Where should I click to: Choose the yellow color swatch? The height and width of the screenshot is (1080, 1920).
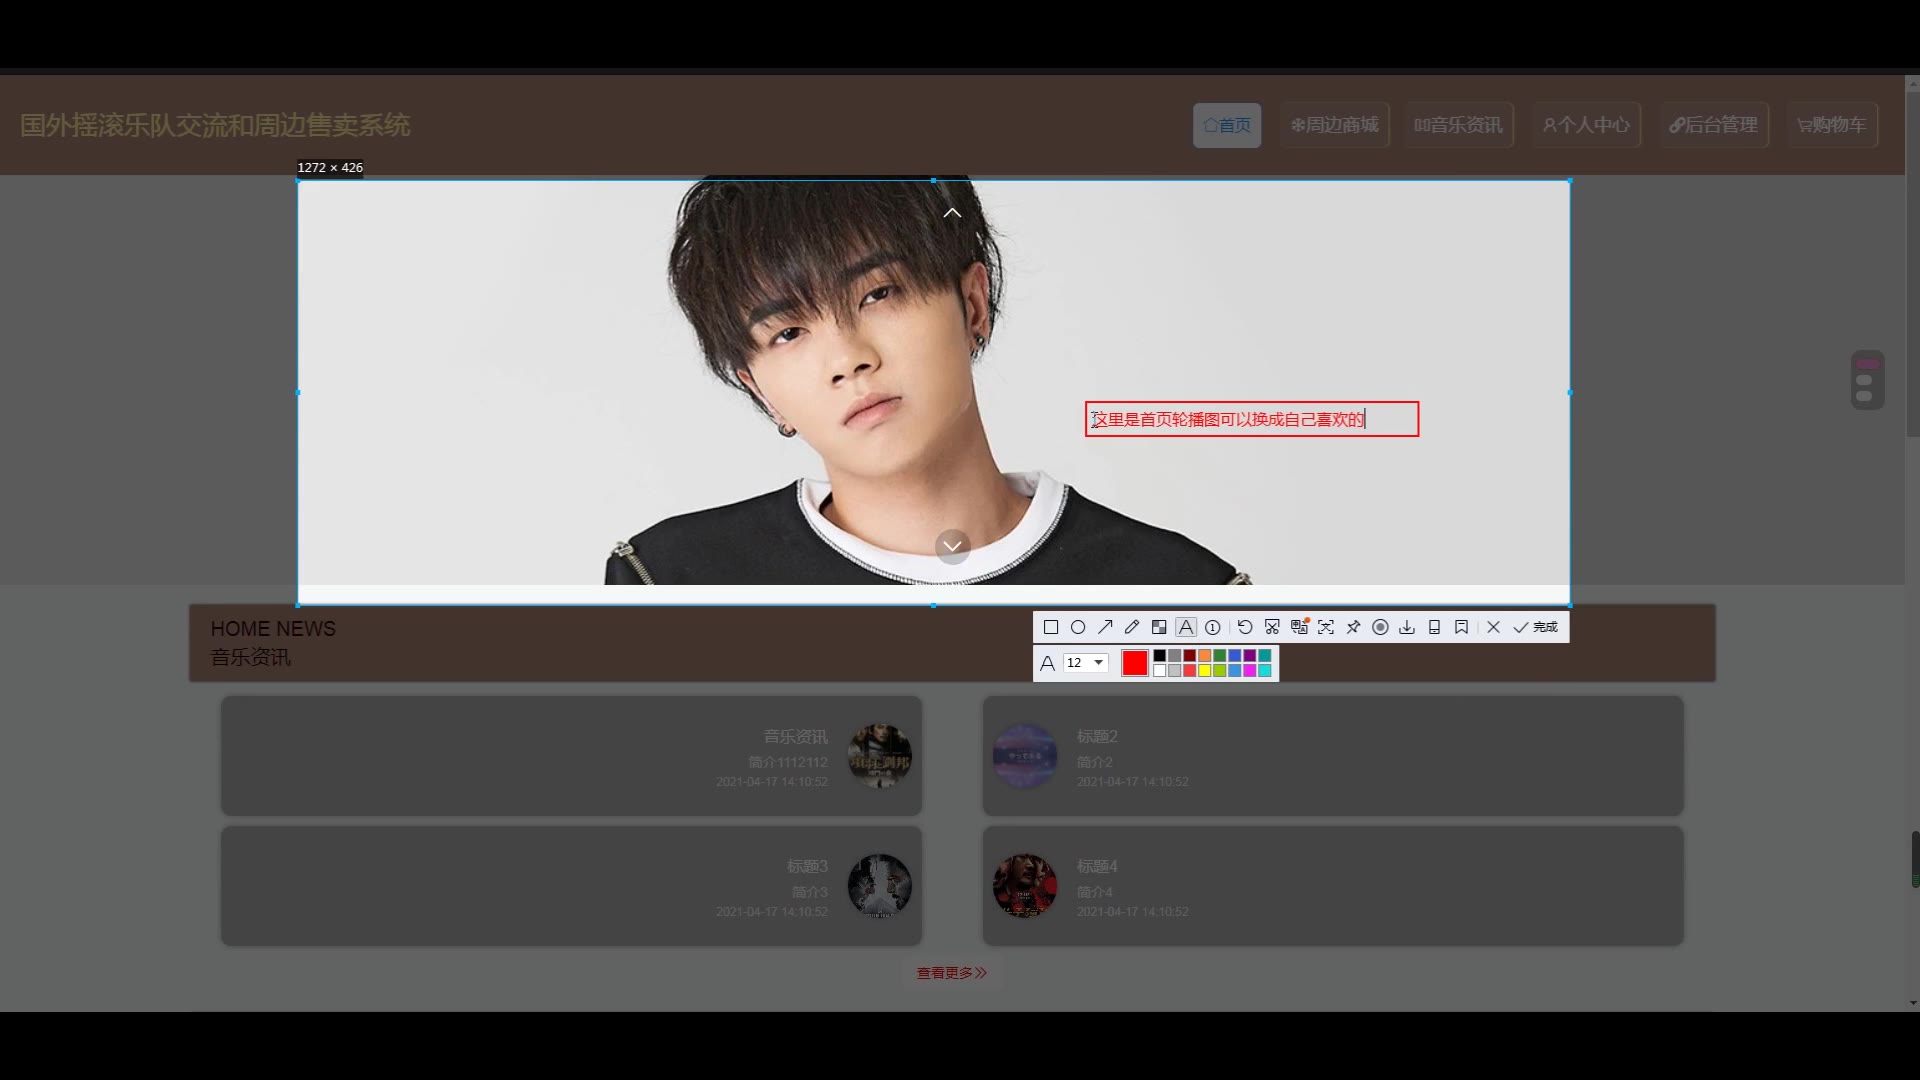[x=1205, y=670]
